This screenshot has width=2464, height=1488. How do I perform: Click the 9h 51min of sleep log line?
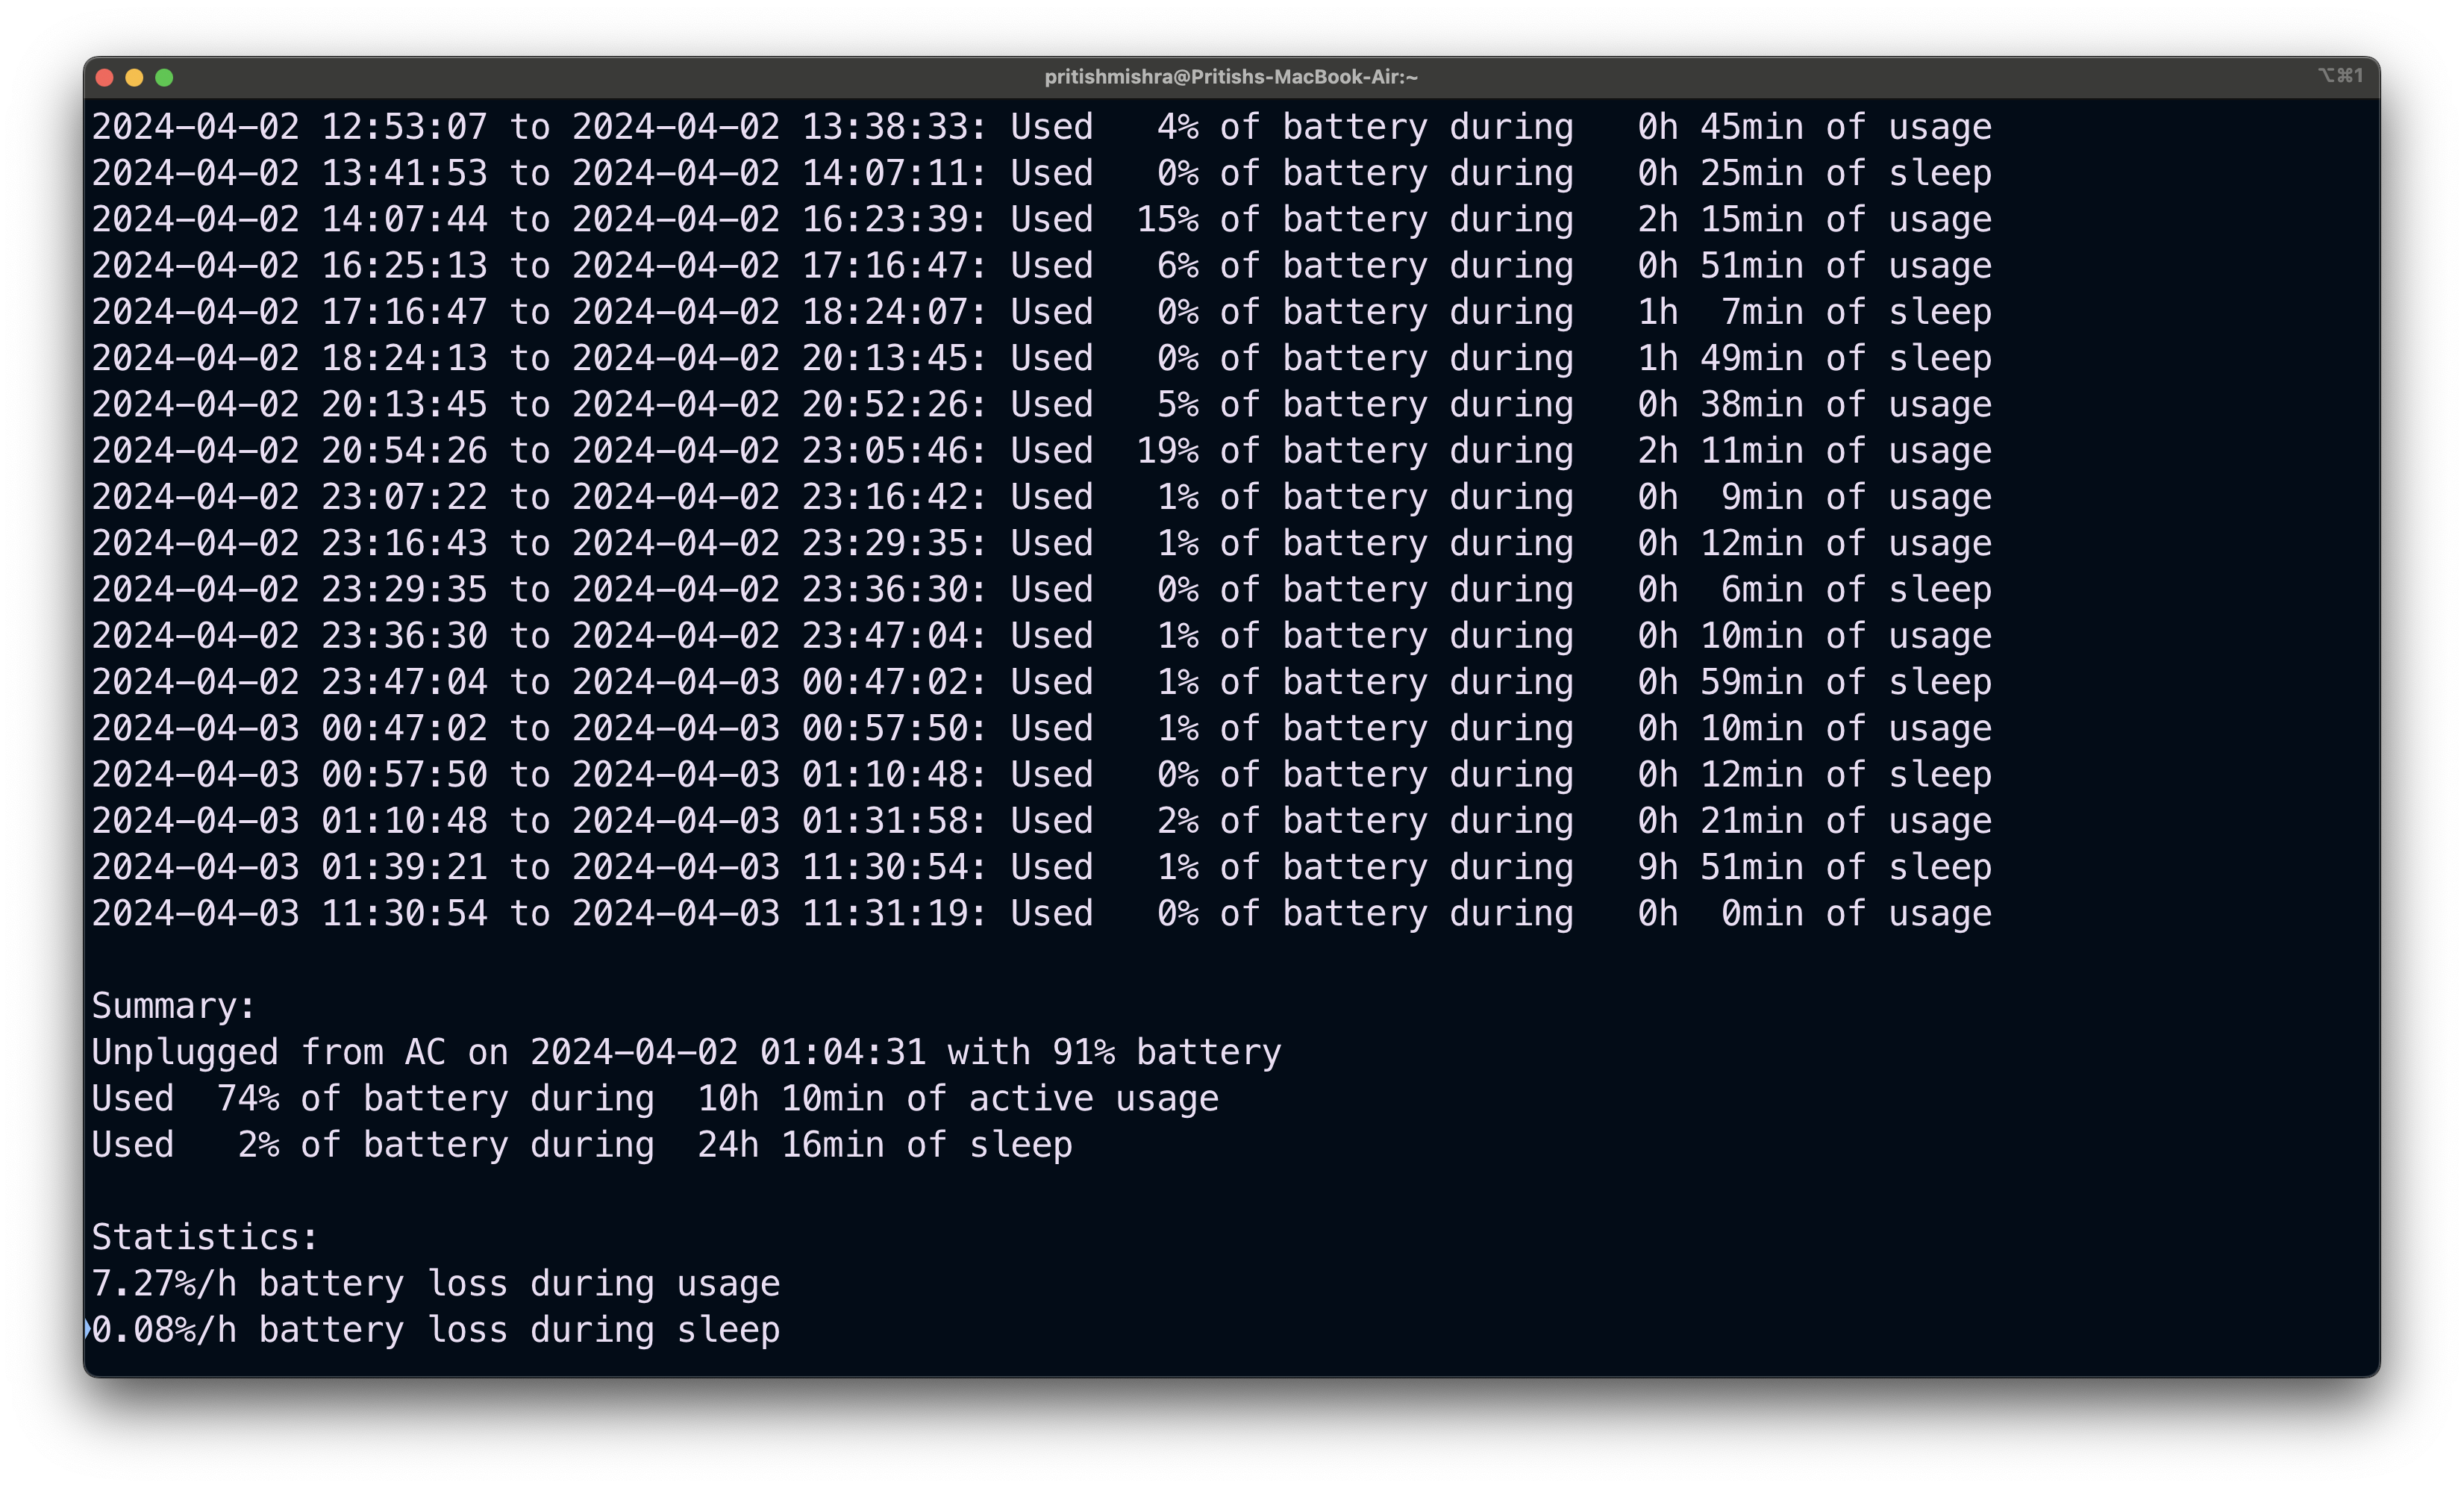coord(1041,867)
